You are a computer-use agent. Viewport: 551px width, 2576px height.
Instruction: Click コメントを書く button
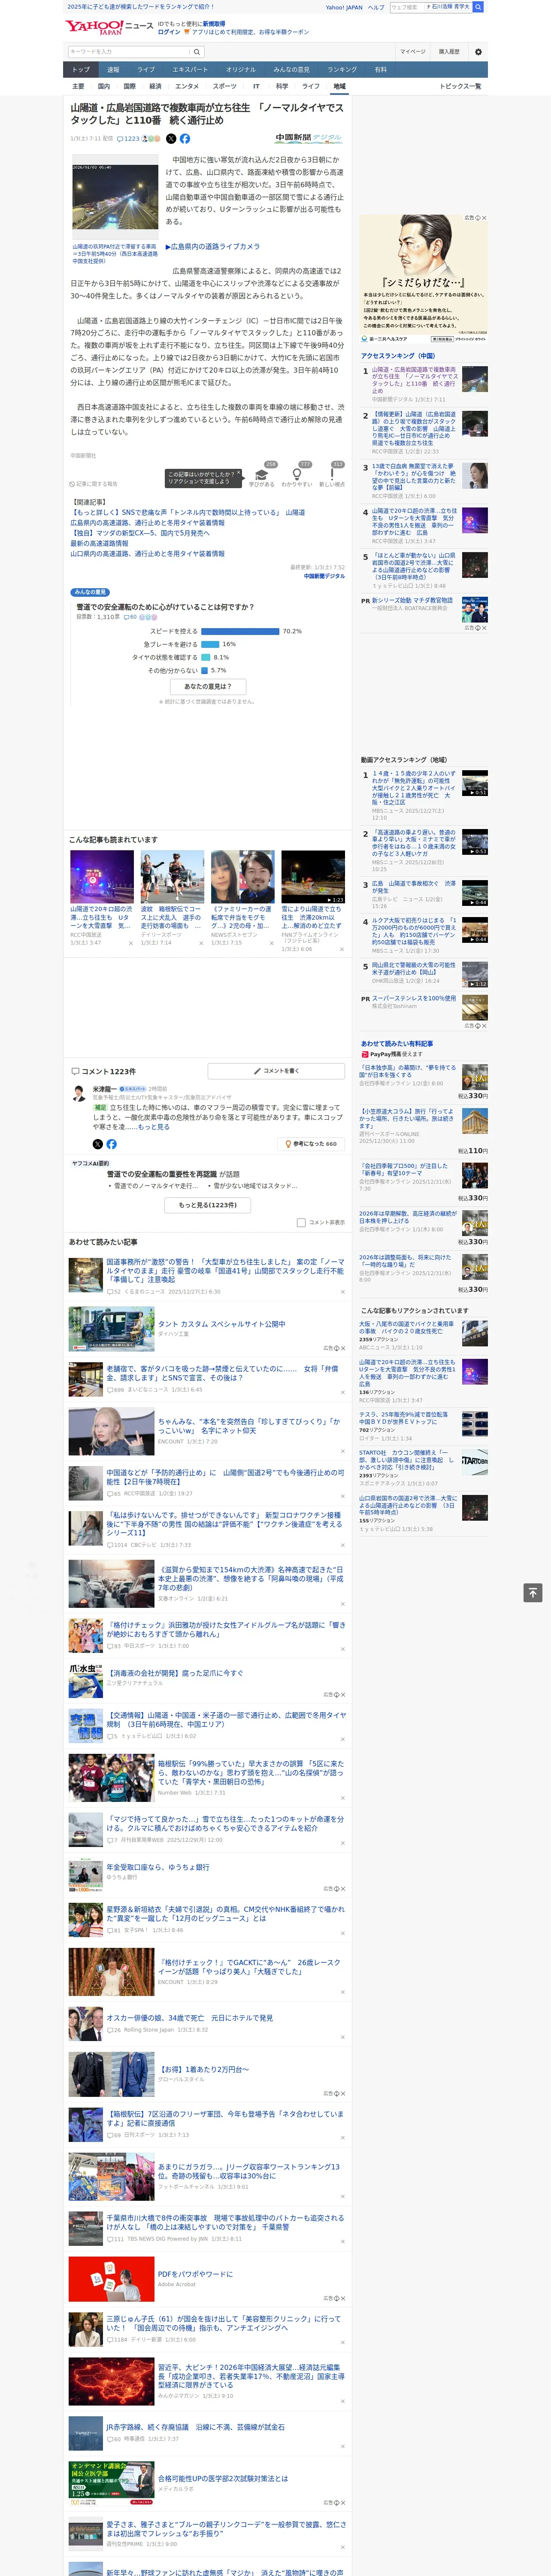click(x=276, y=1071)
